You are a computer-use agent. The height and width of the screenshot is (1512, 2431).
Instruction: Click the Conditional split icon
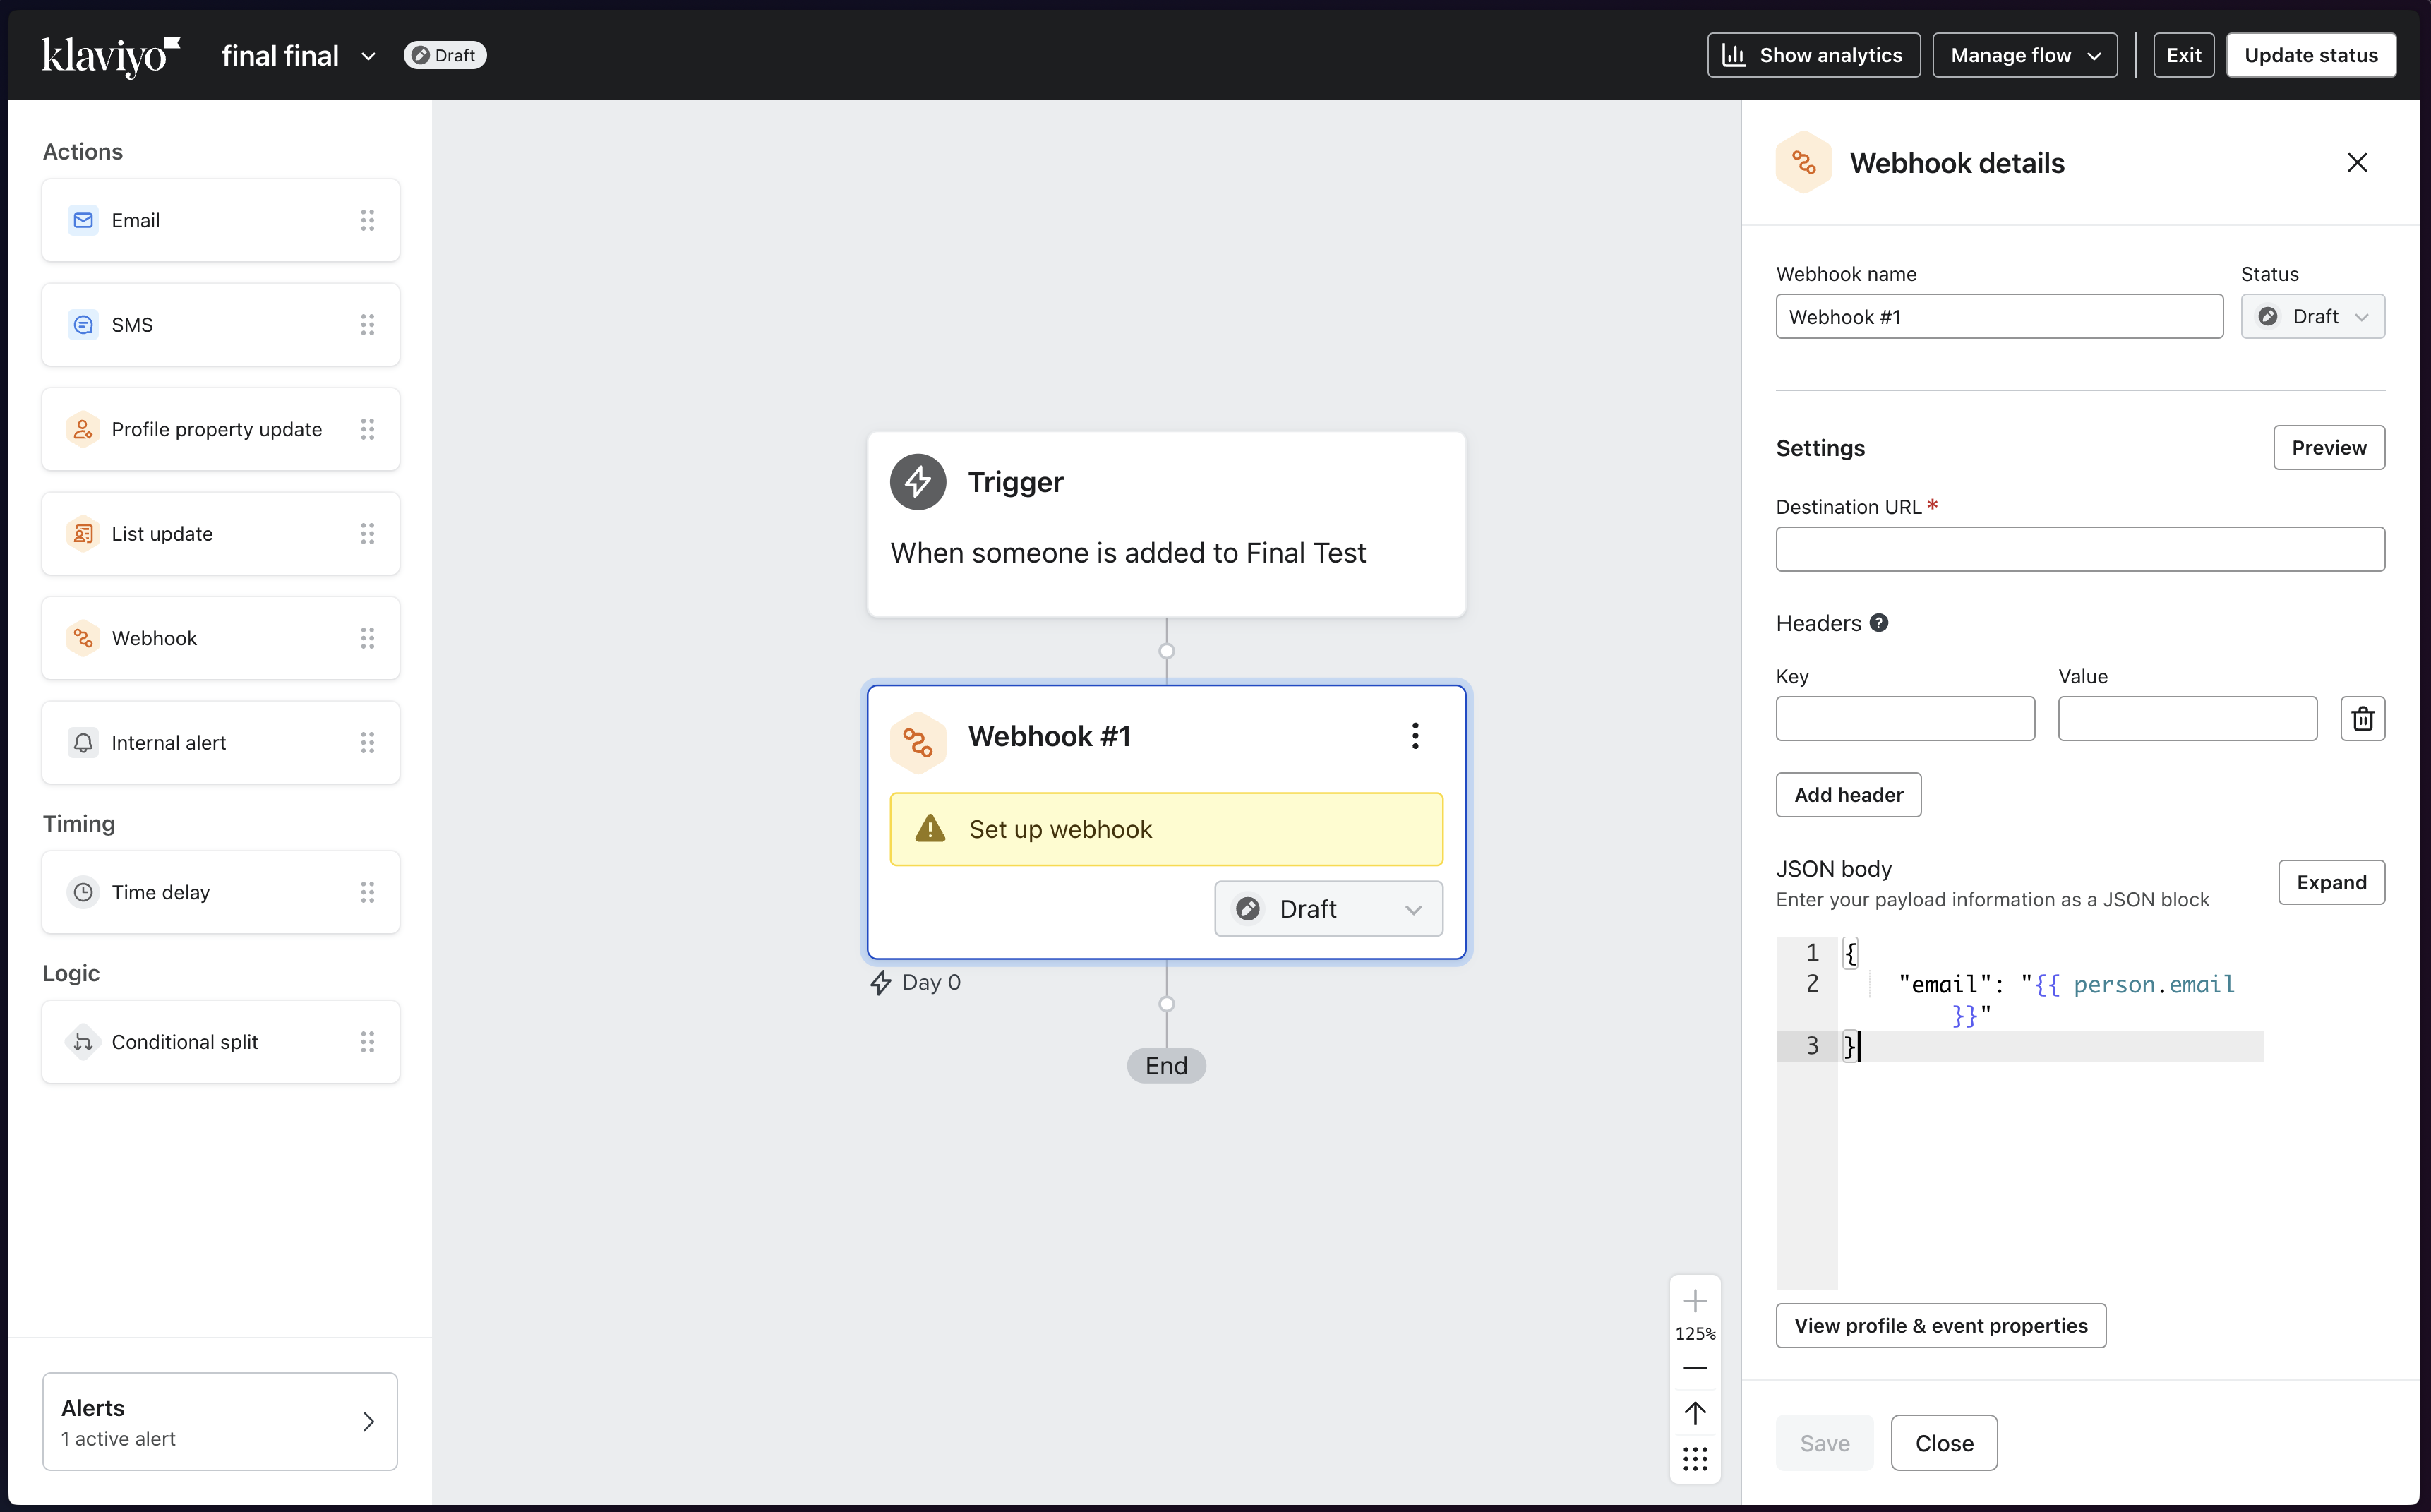(x=83, y=1042)
